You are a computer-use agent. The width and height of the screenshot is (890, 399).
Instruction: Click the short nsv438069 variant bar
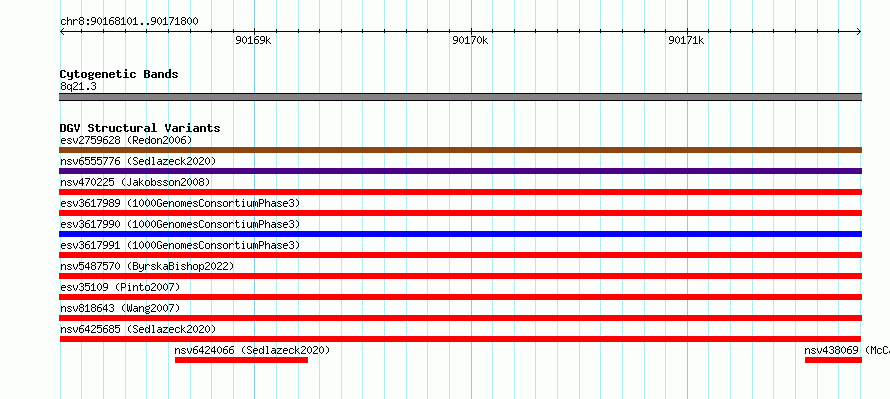(833, 360)
